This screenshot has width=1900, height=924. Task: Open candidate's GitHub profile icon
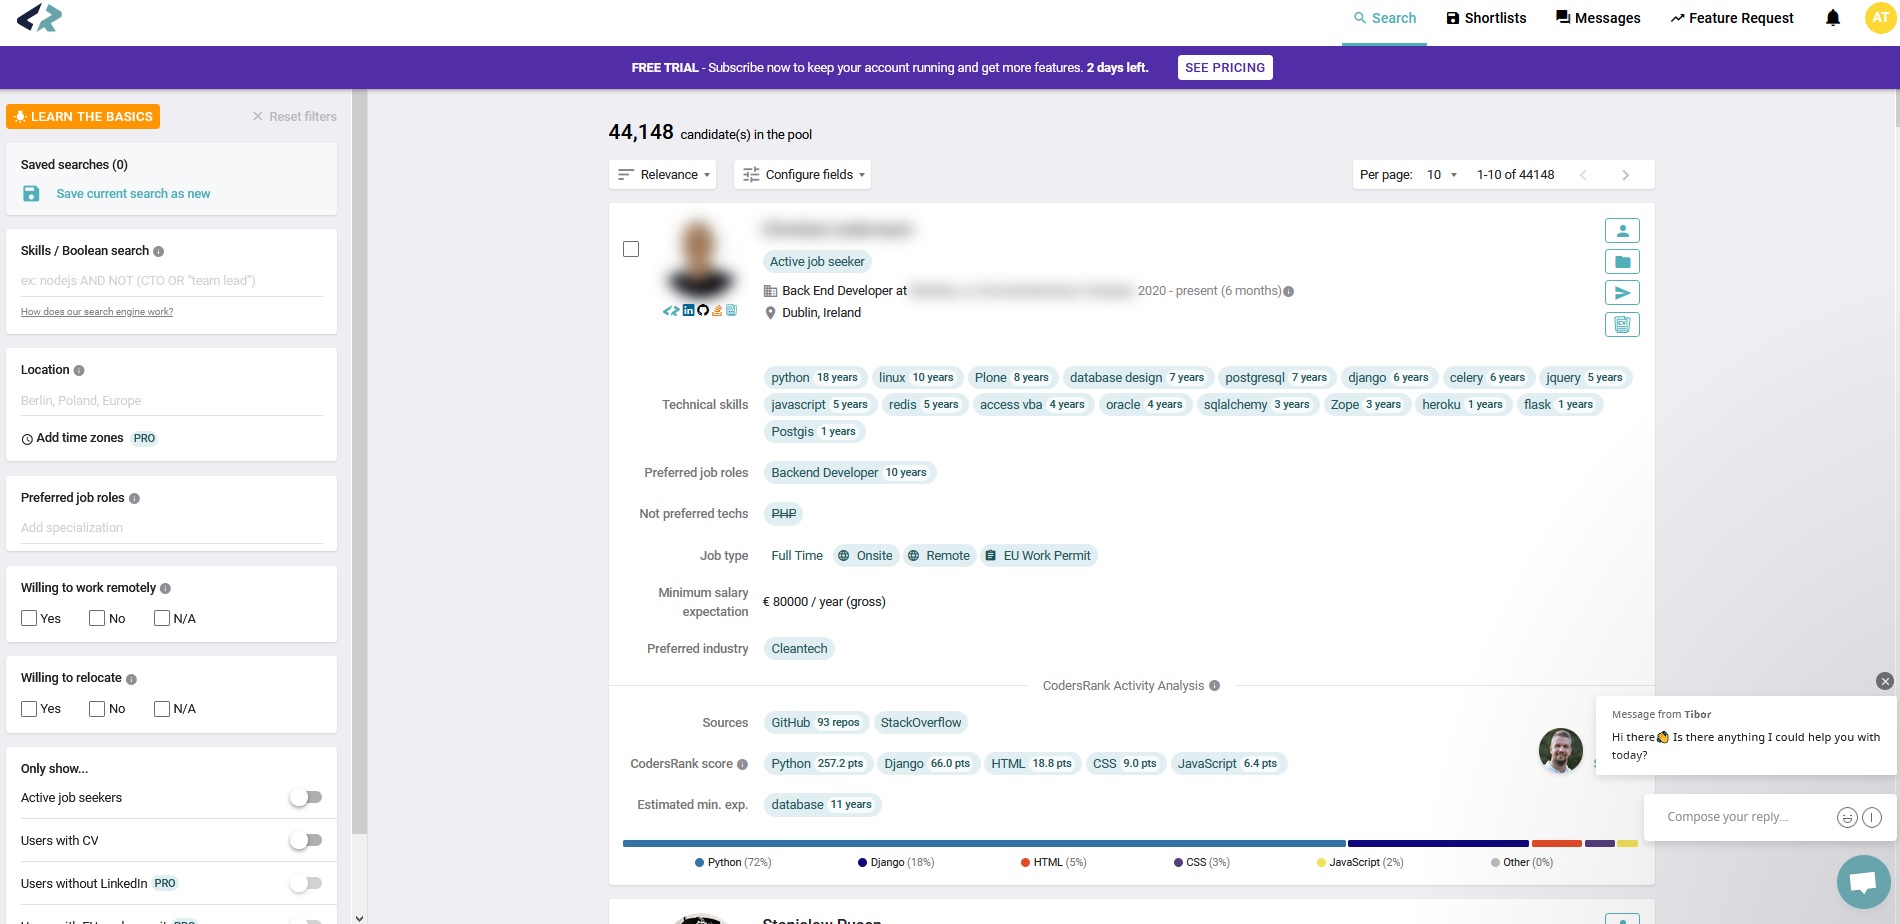(702, 310)
